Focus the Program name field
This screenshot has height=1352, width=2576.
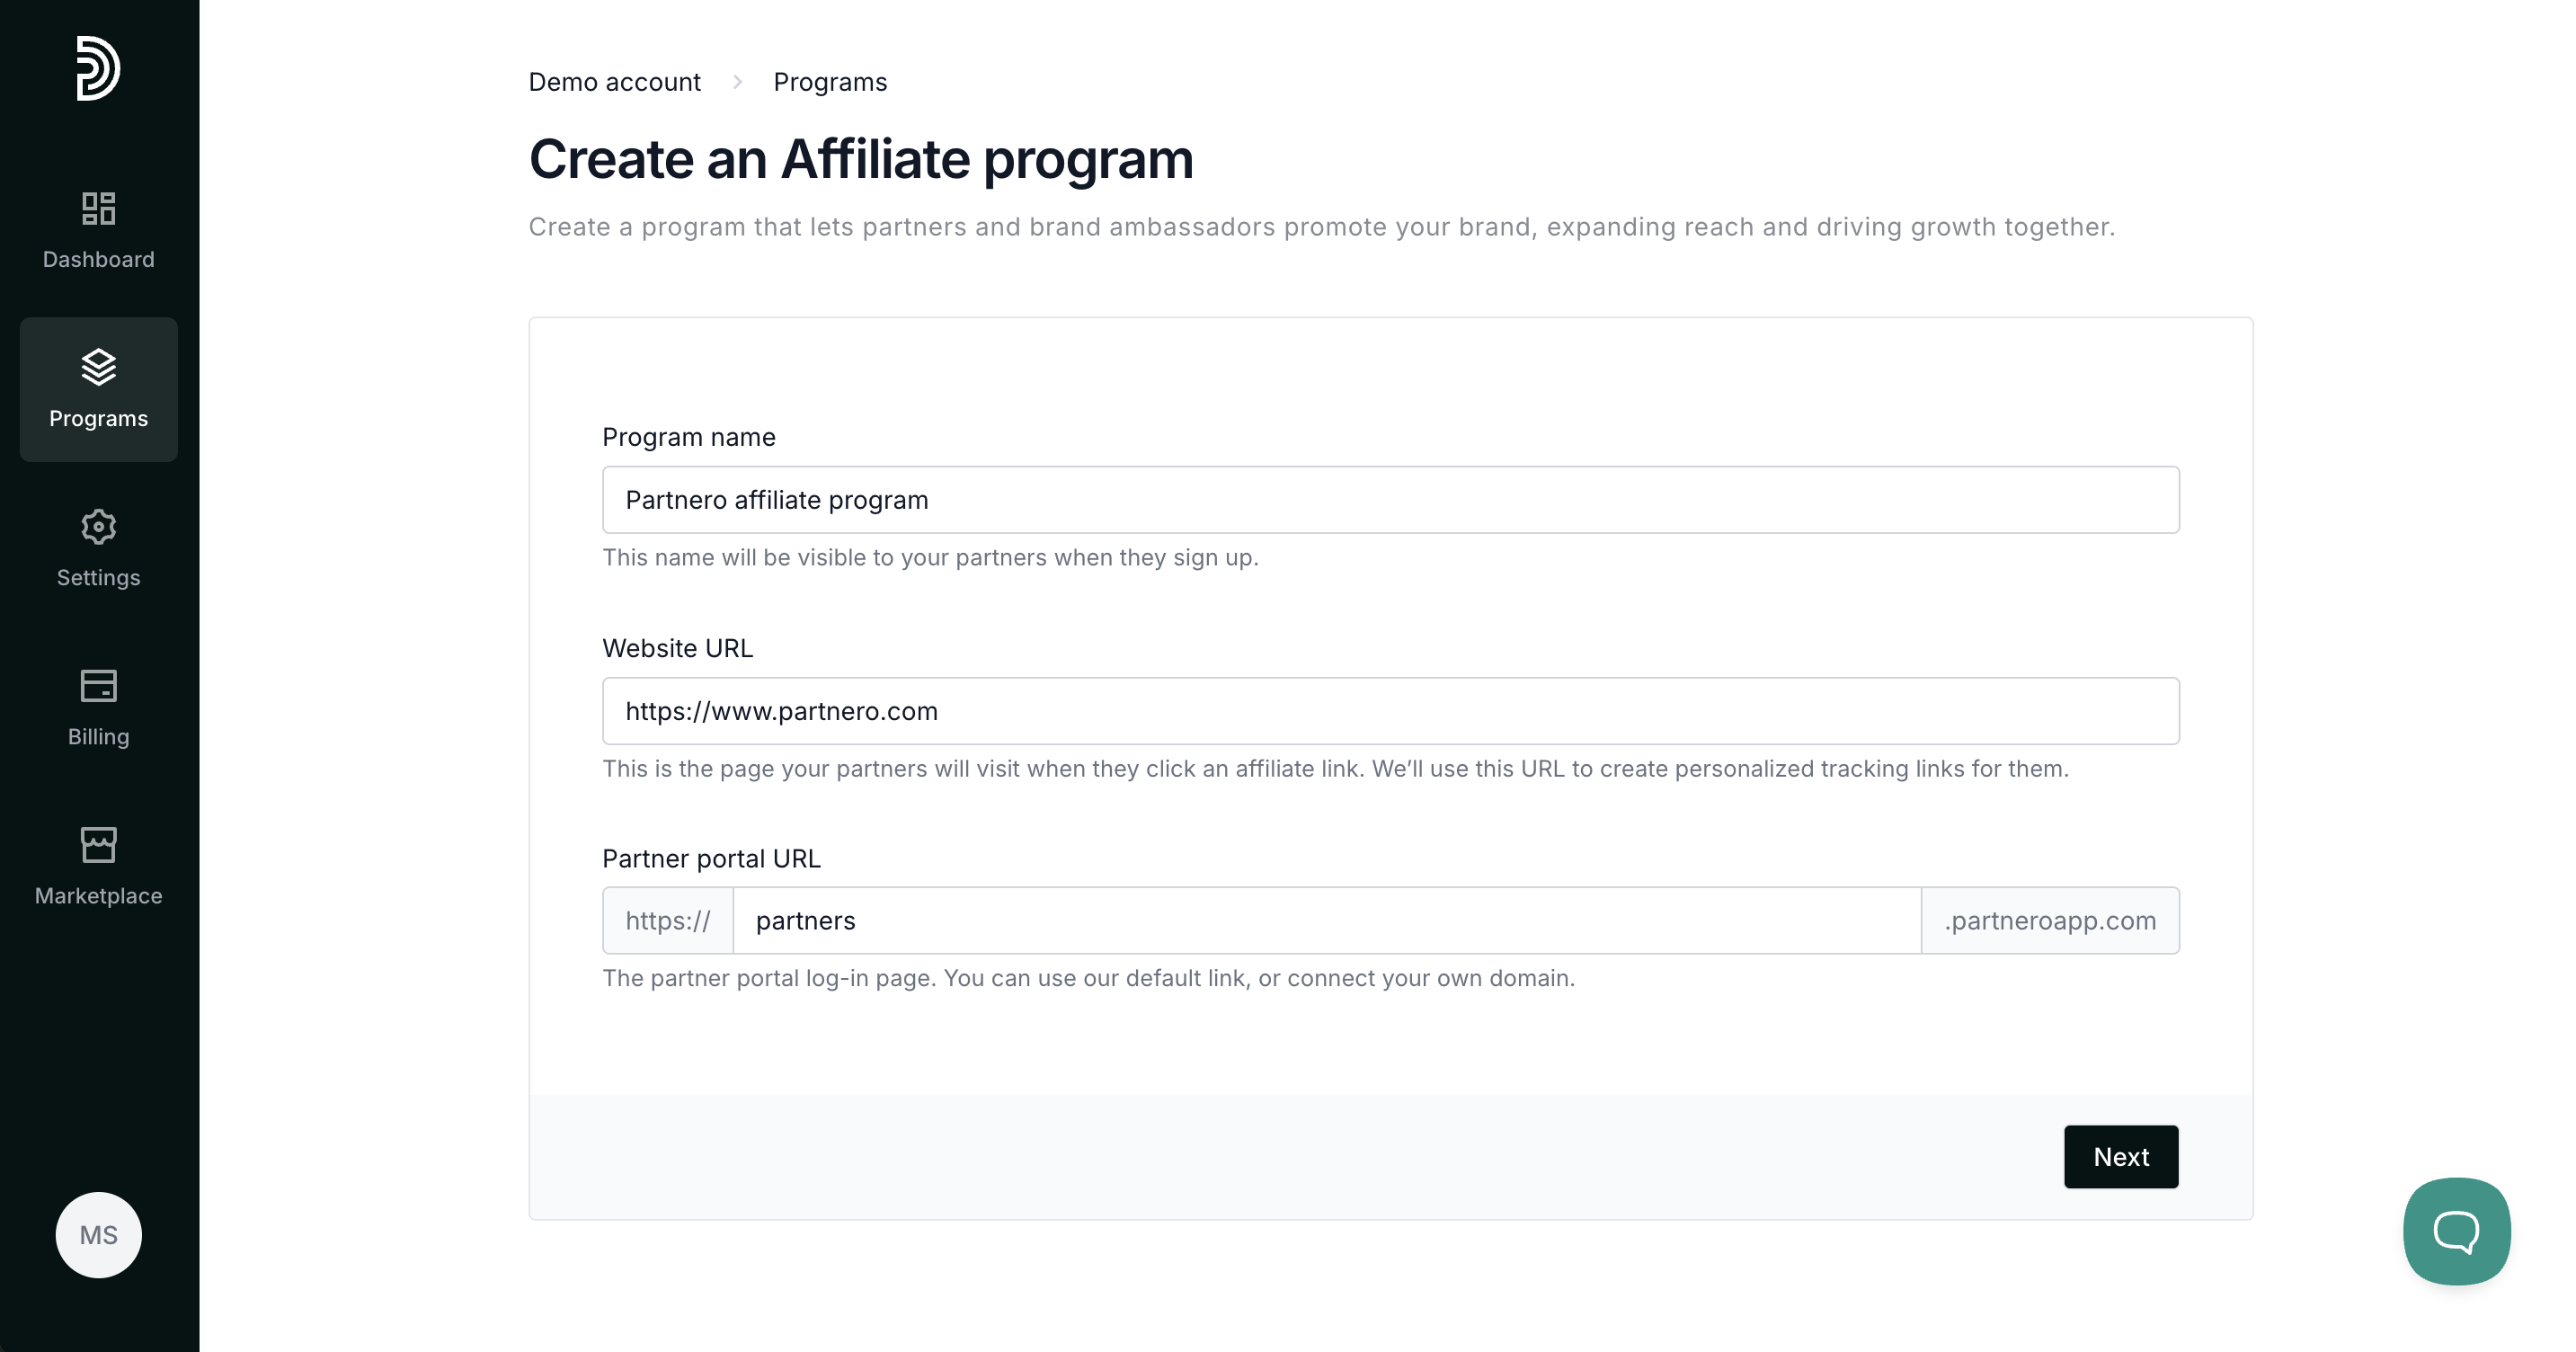(1390, 500)
